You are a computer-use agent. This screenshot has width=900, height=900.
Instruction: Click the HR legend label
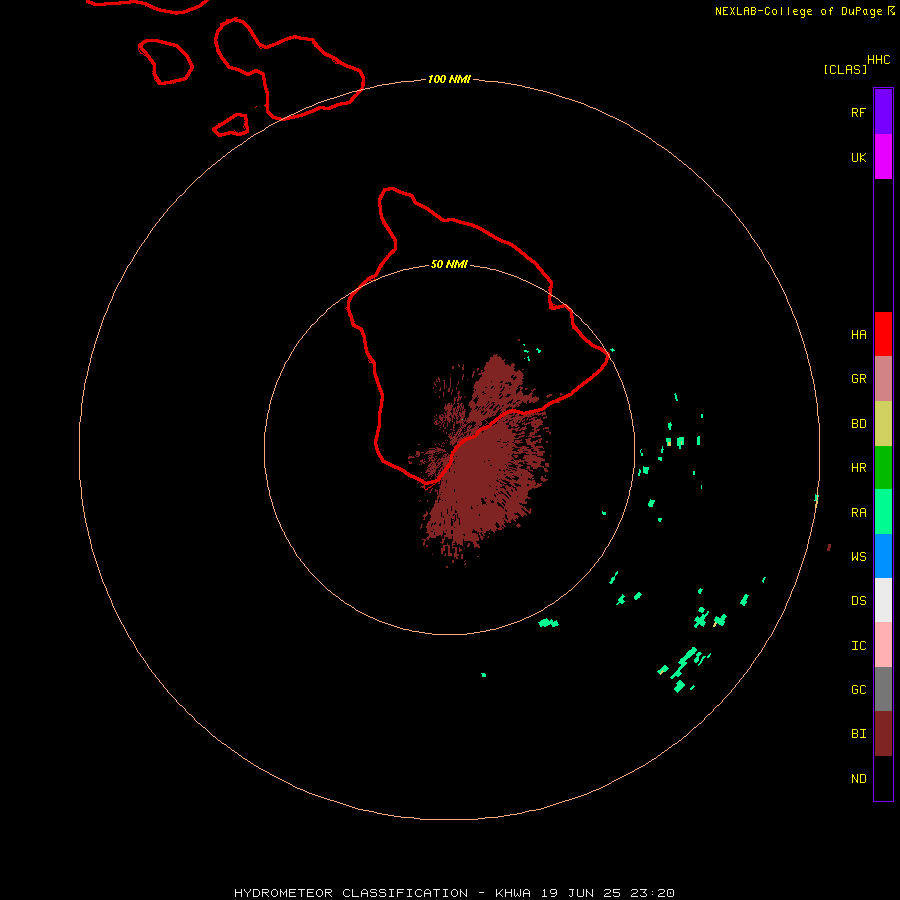858,468
